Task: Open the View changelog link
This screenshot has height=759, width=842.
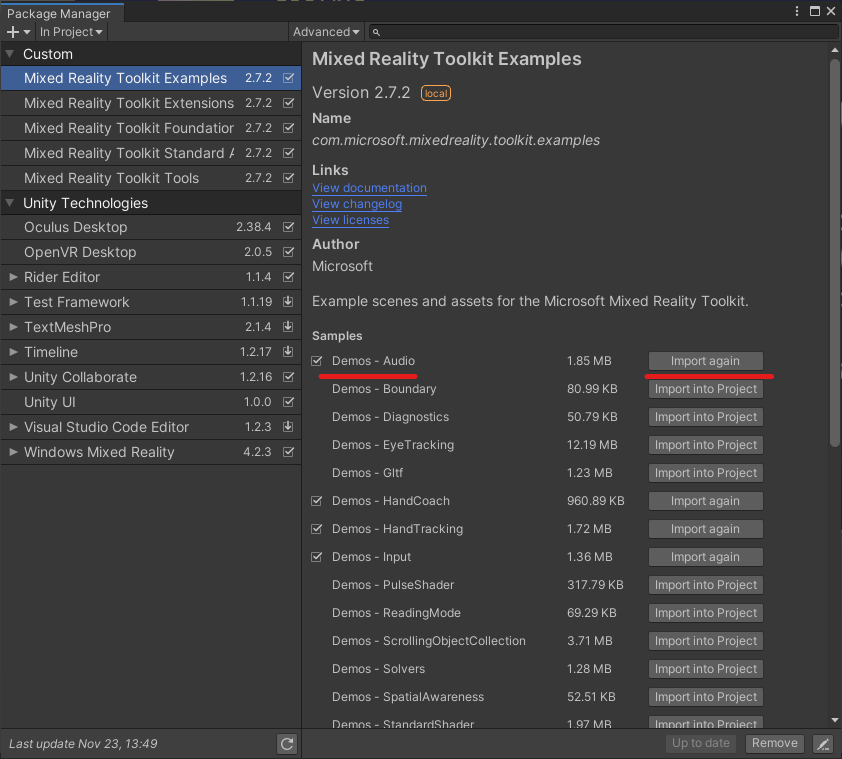Action: point(357,204)
